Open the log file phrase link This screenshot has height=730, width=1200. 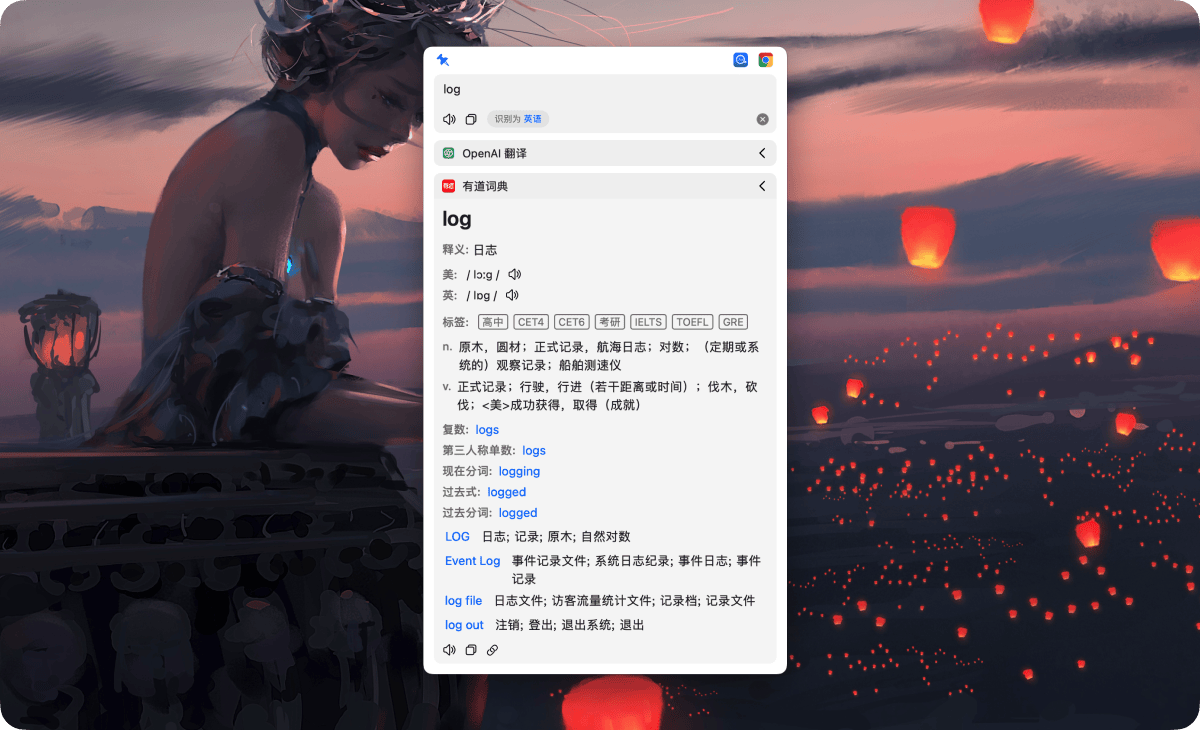[x=464, y=601]
